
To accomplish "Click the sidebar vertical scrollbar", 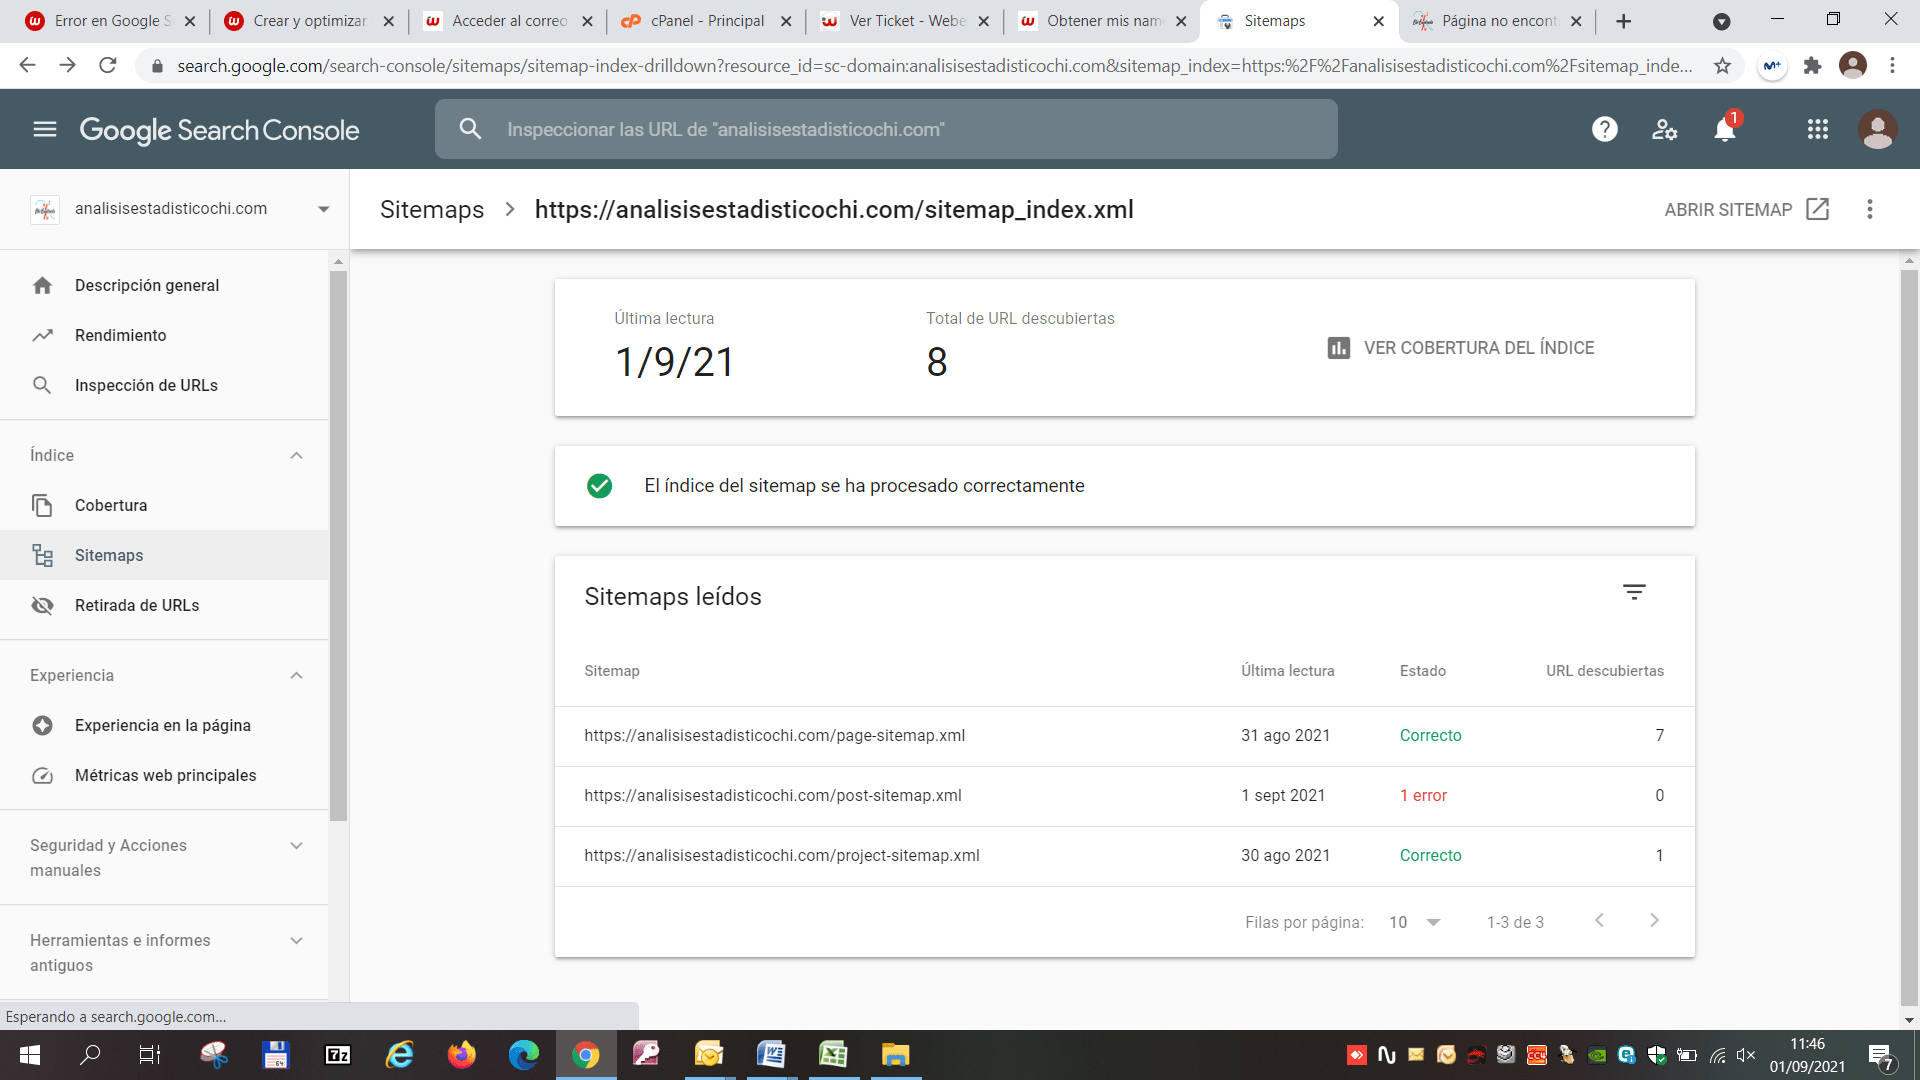I will 338,545.
